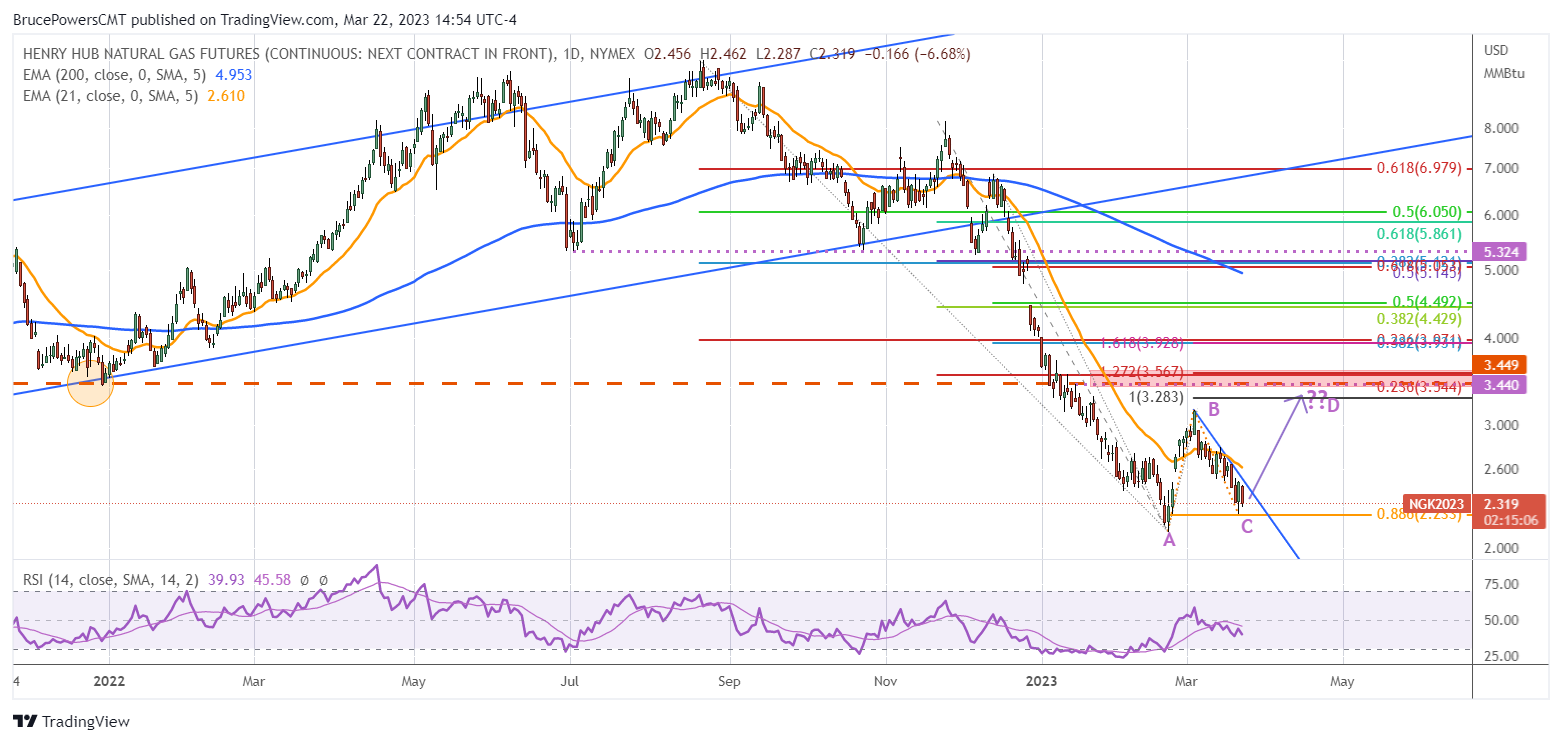Image resolution: width=1562 pixels, height=743 pixels.
Task: Click the orange circle highlight on the trendline
Action: click(91, 382)
